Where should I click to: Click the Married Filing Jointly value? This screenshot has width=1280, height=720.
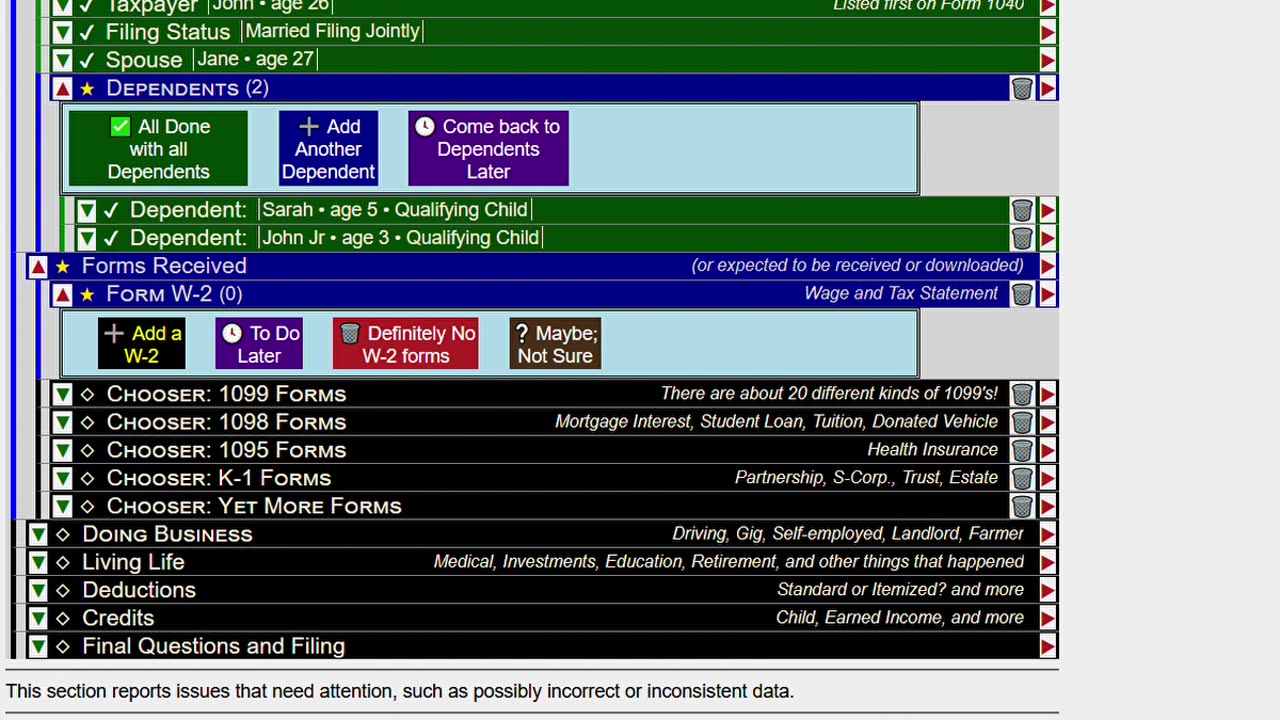[332, 31]
